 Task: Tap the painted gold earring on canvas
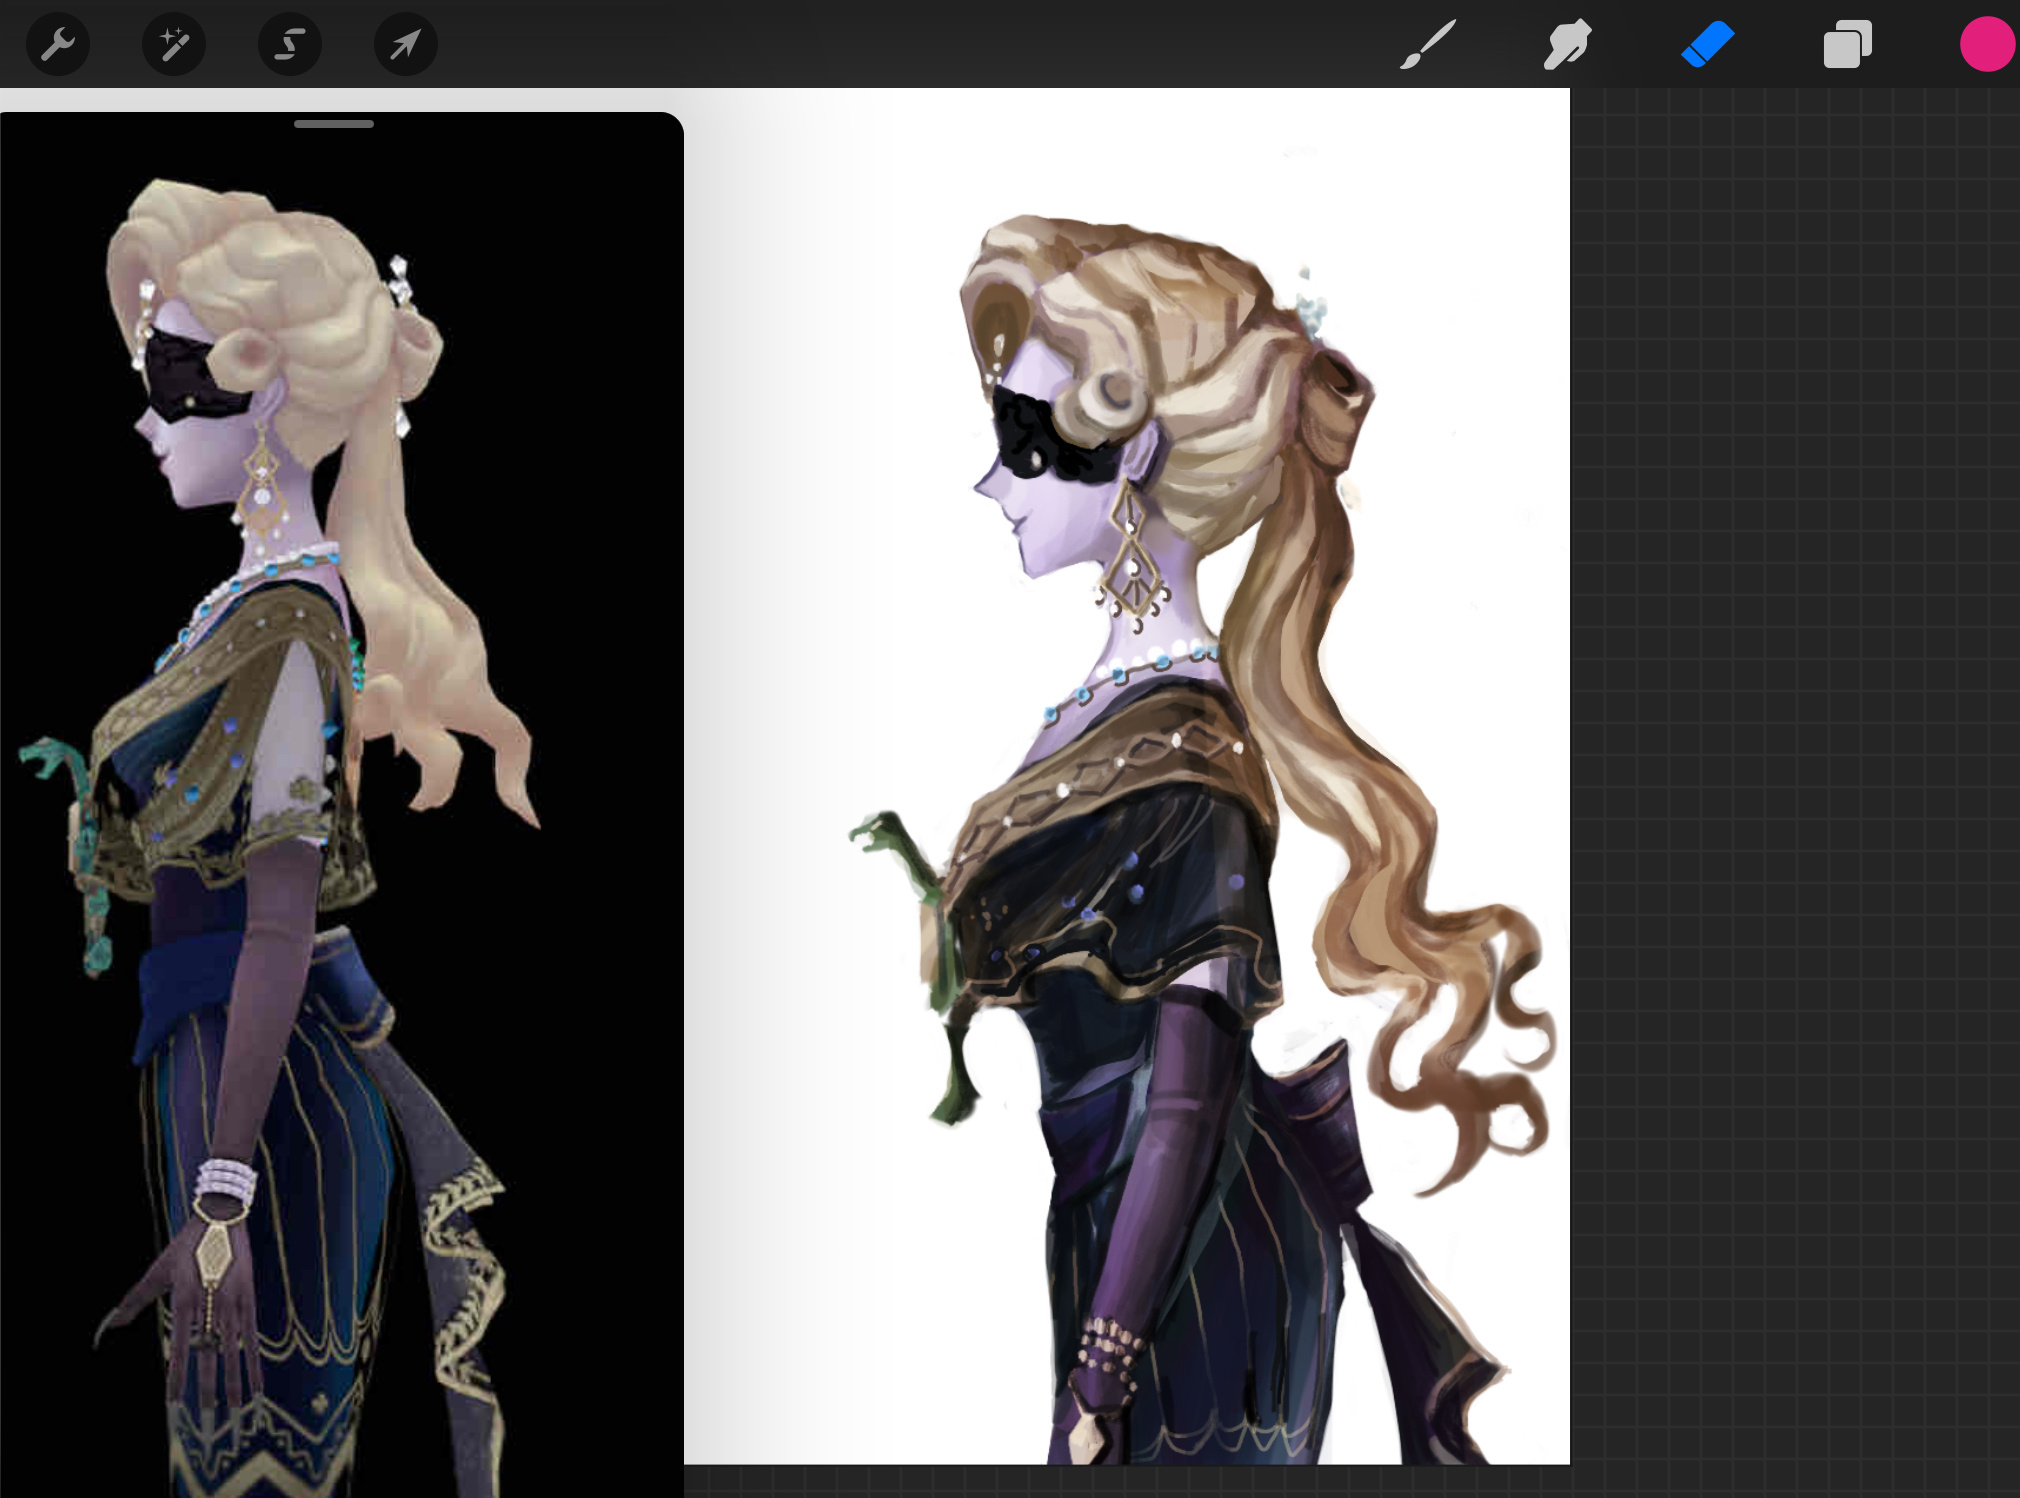click(1133, 555)
